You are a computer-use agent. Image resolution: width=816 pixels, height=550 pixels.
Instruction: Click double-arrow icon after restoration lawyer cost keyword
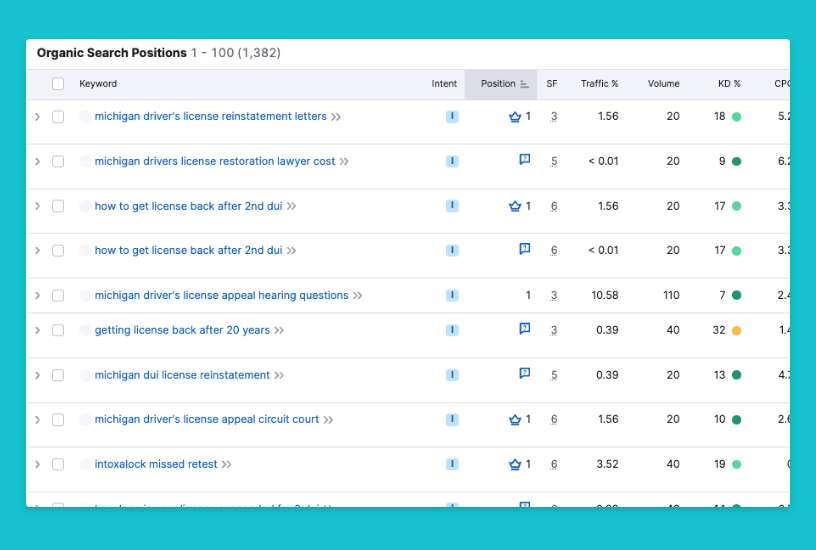tap(344, 161)
